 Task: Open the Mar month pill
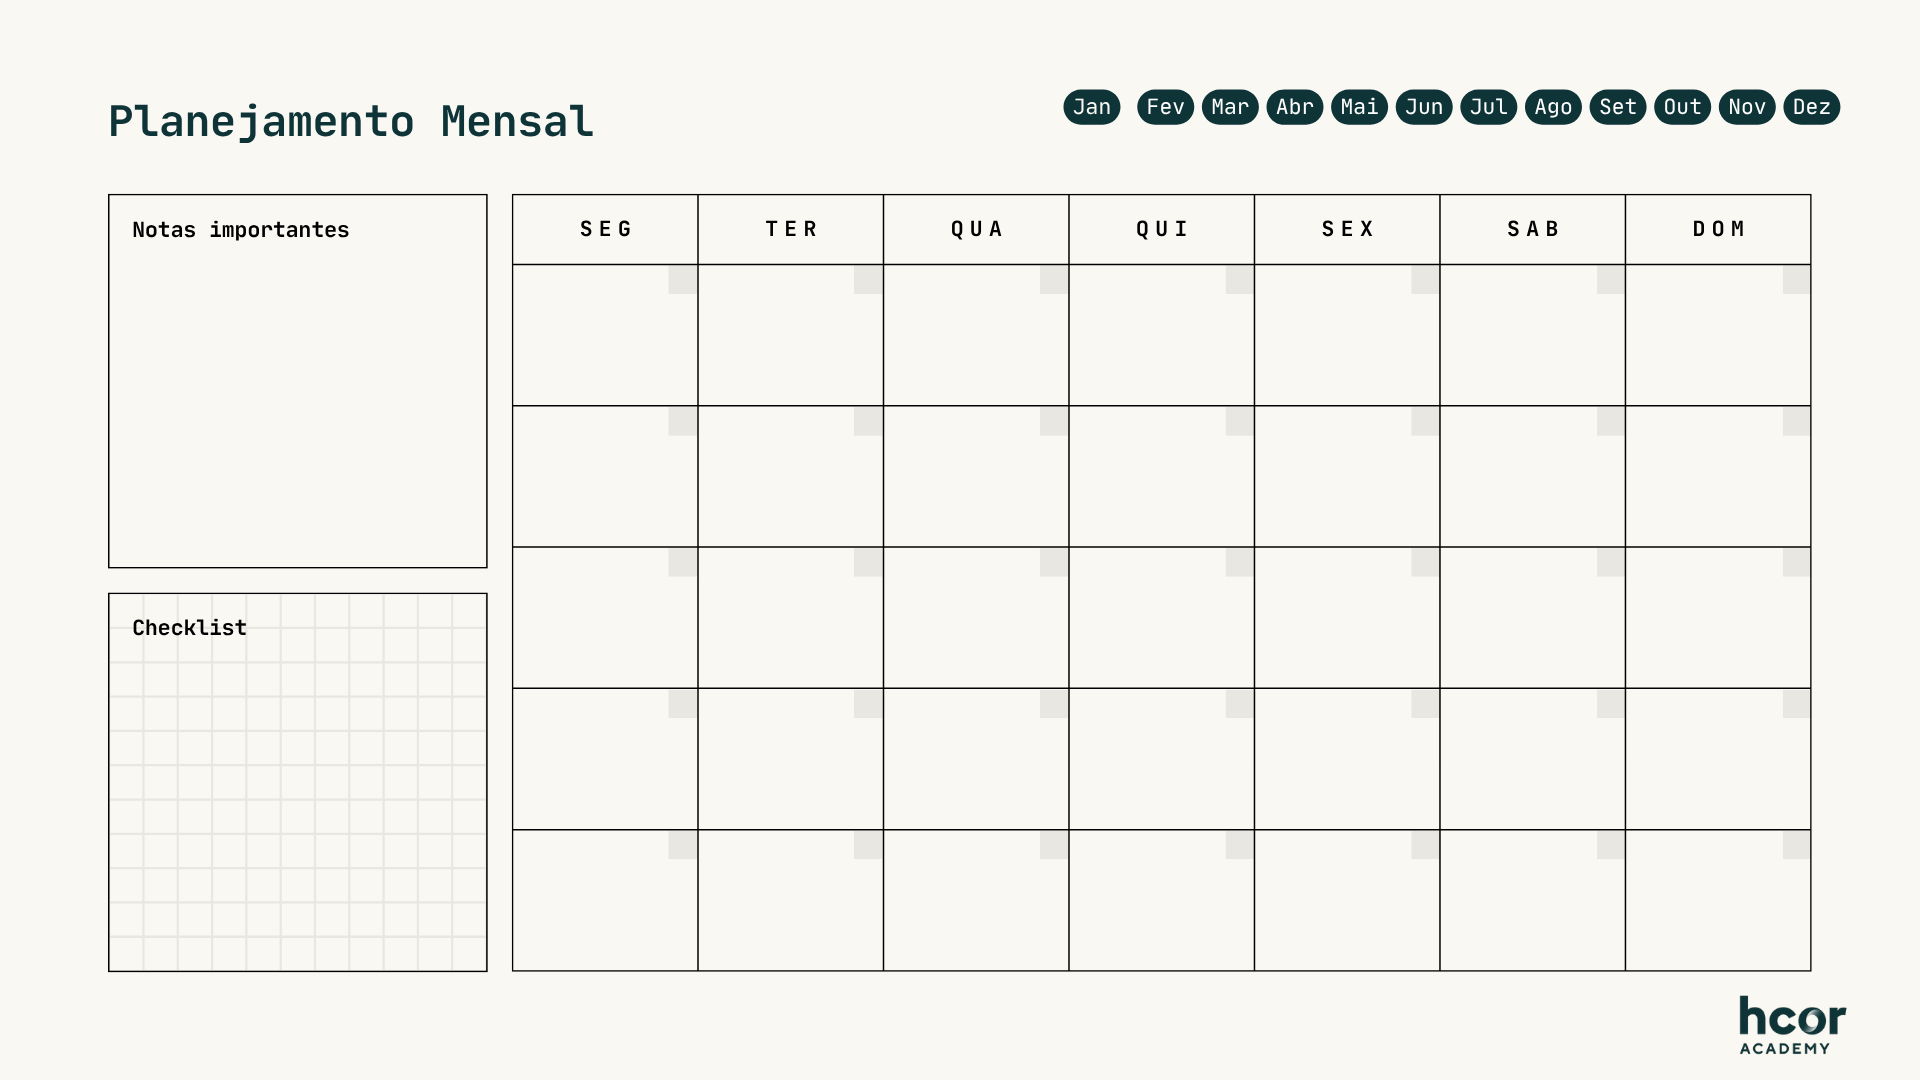coord(1230,107)
